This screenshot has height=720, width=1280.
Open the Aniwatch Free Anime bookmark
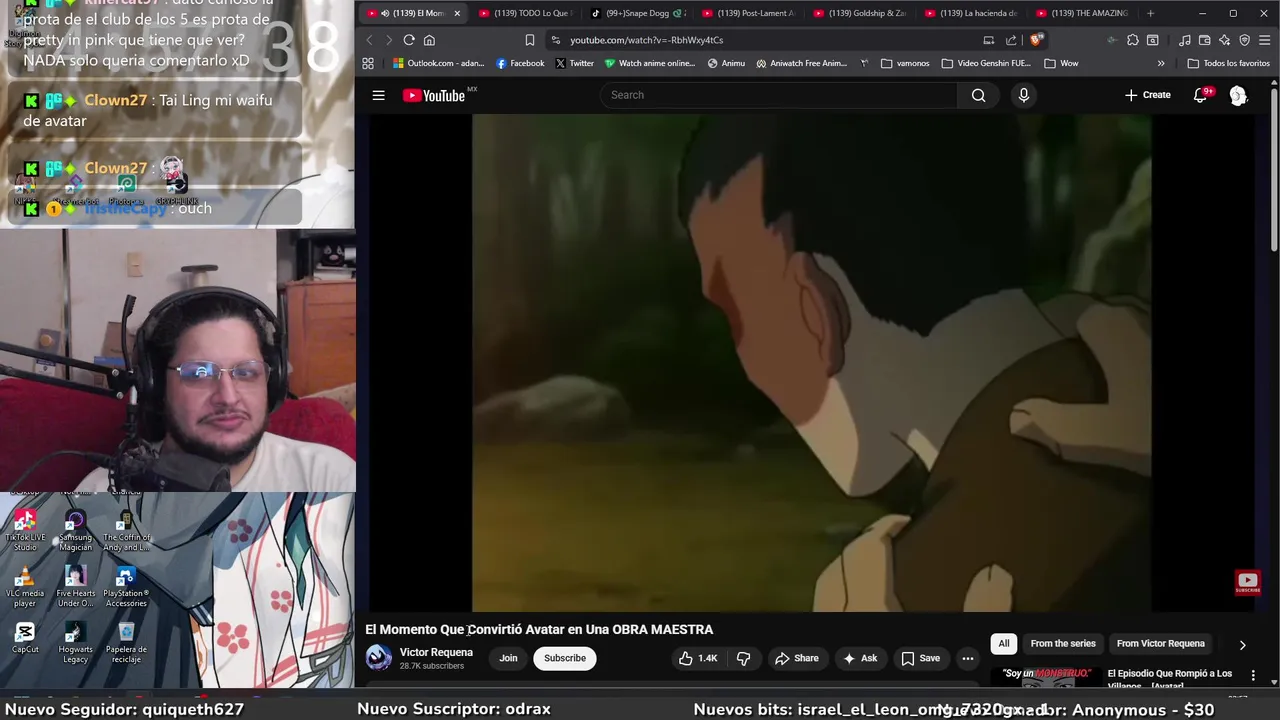coord(801,63)
